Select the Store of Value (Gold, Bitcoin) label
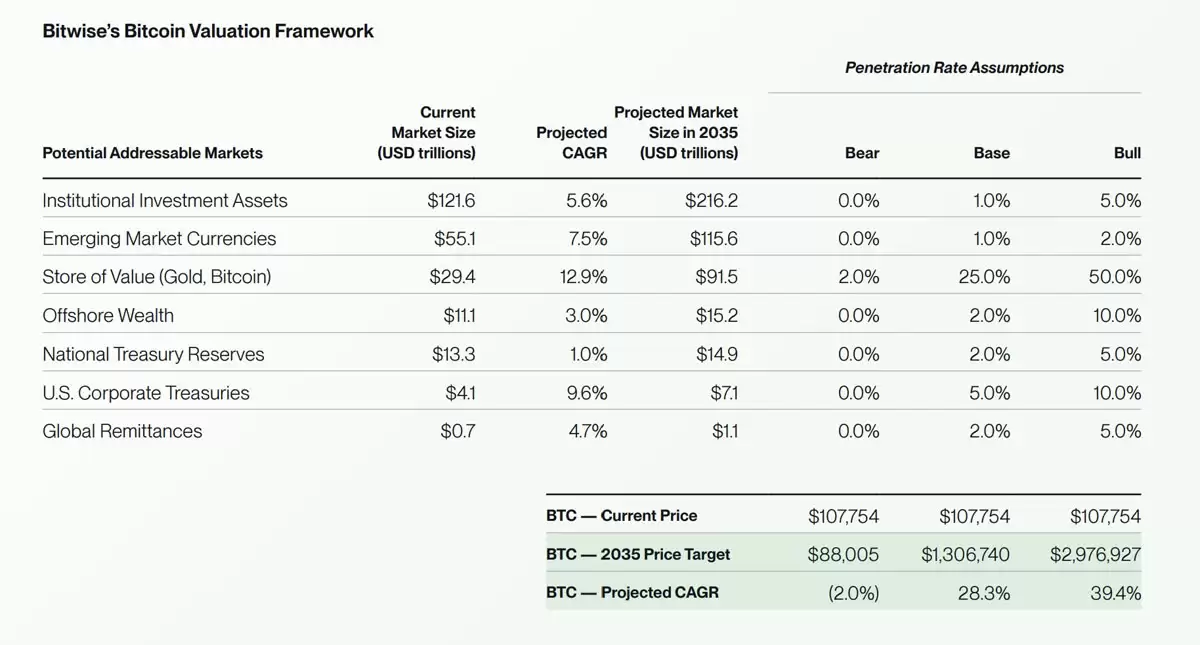The width and height of the screenshot is (1200, 645). pos(157,277)
